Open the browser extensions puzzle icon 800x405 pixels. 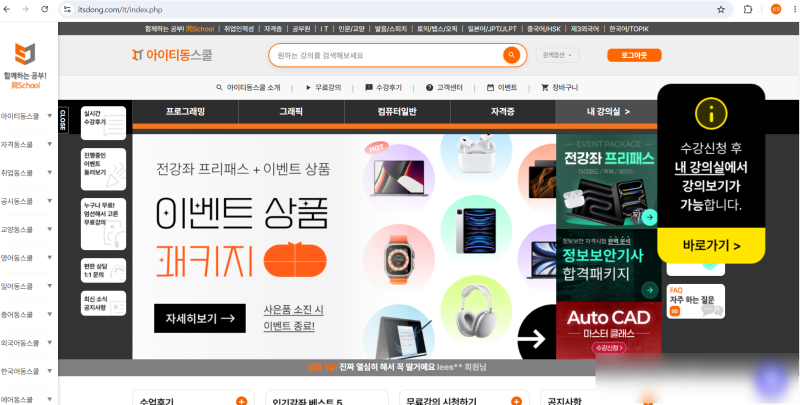coord(747,9)
